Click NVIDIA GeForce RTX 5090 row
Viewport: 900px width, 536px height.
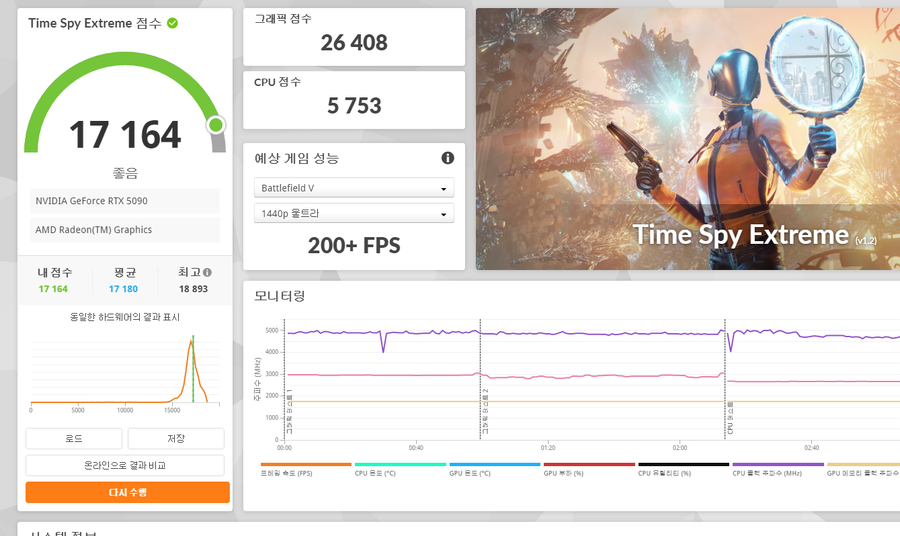pos(125,201)
